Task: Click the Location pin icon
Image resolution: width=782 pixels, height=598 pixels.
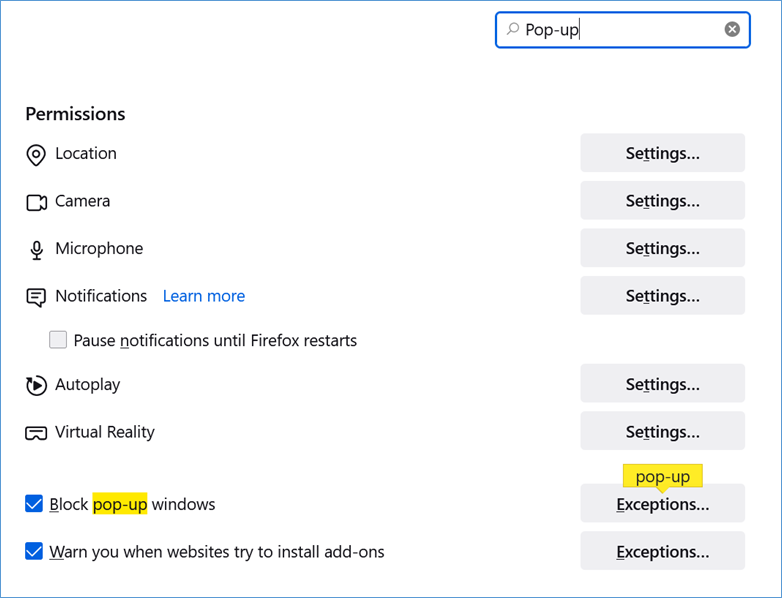Action: (36, 155)
